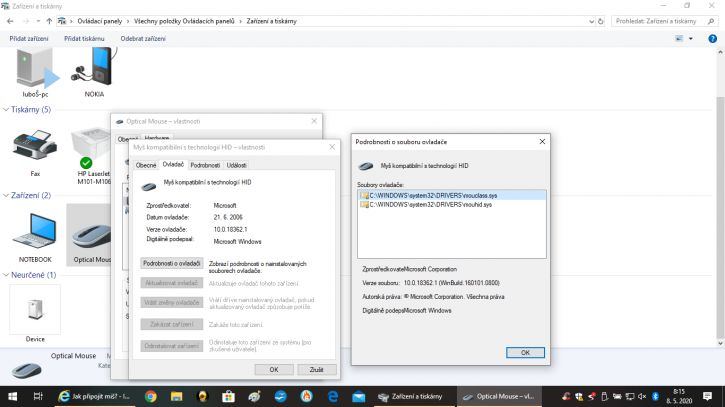The width and height of the screenshot is (725, 407).
Task: Select the mouclass.sys driver file
Action: (452, 196)
